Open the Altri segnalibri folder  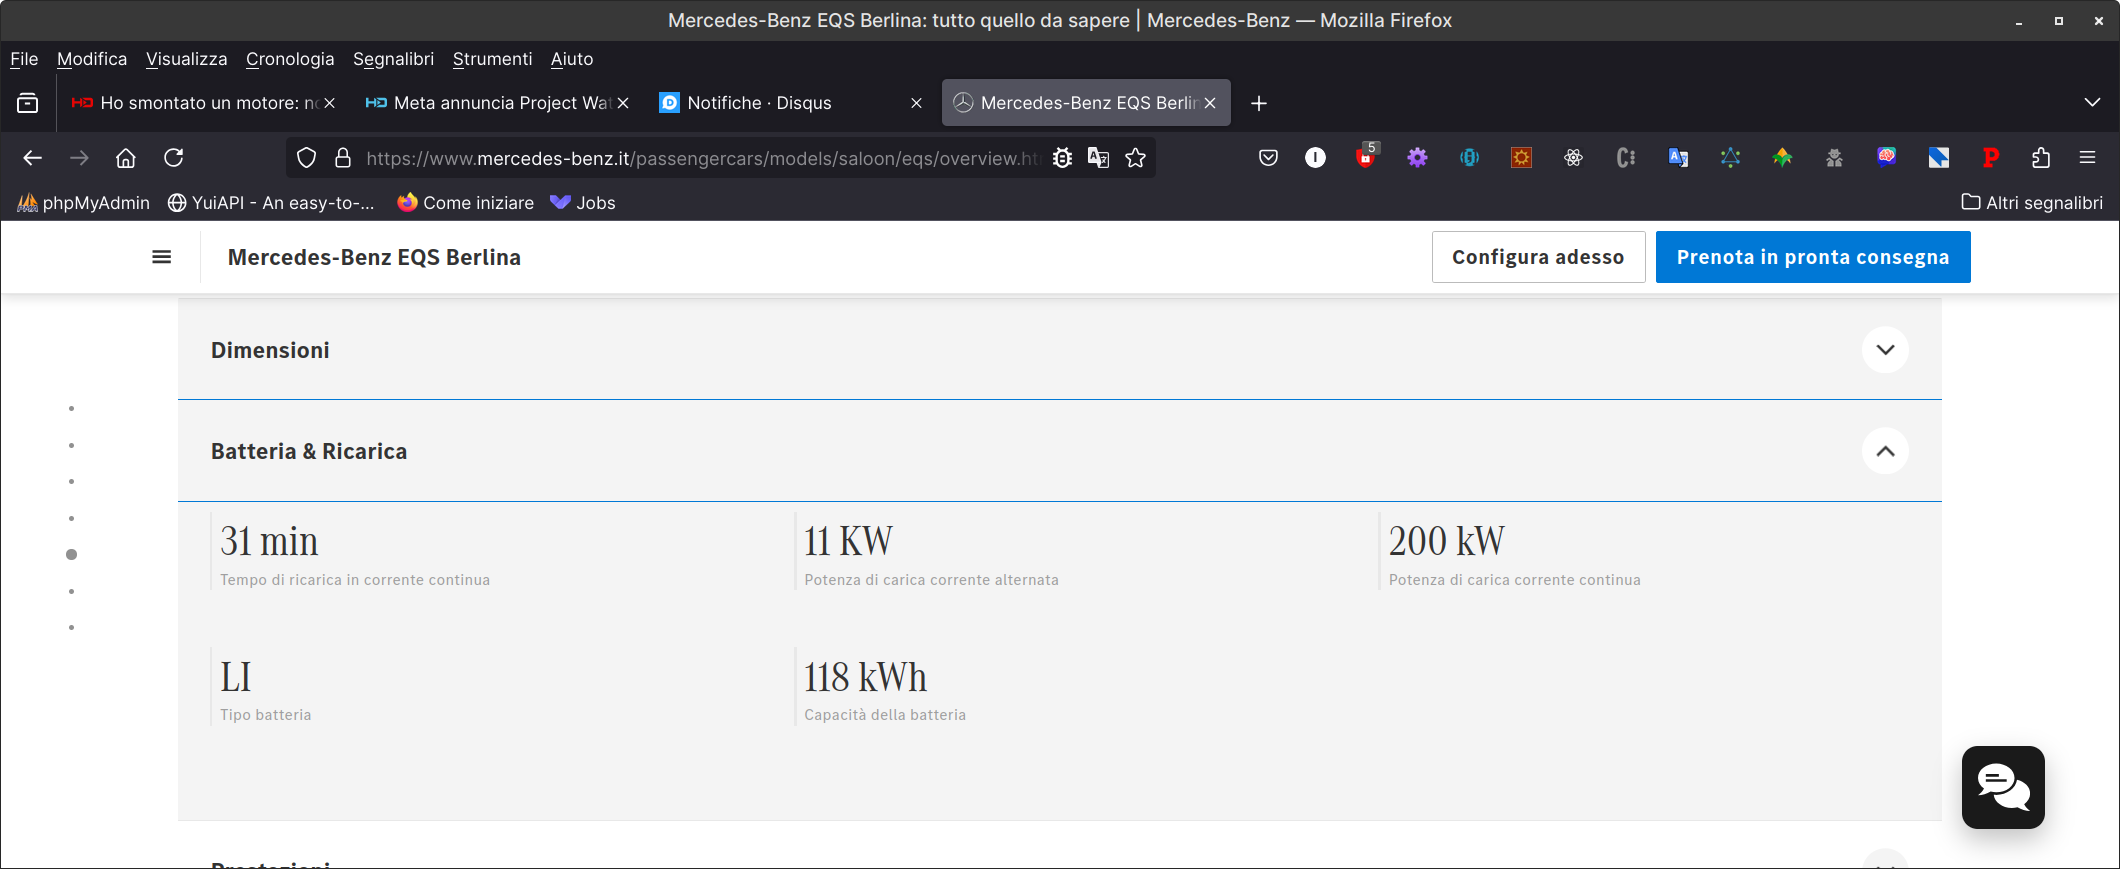coord(2032,203)
